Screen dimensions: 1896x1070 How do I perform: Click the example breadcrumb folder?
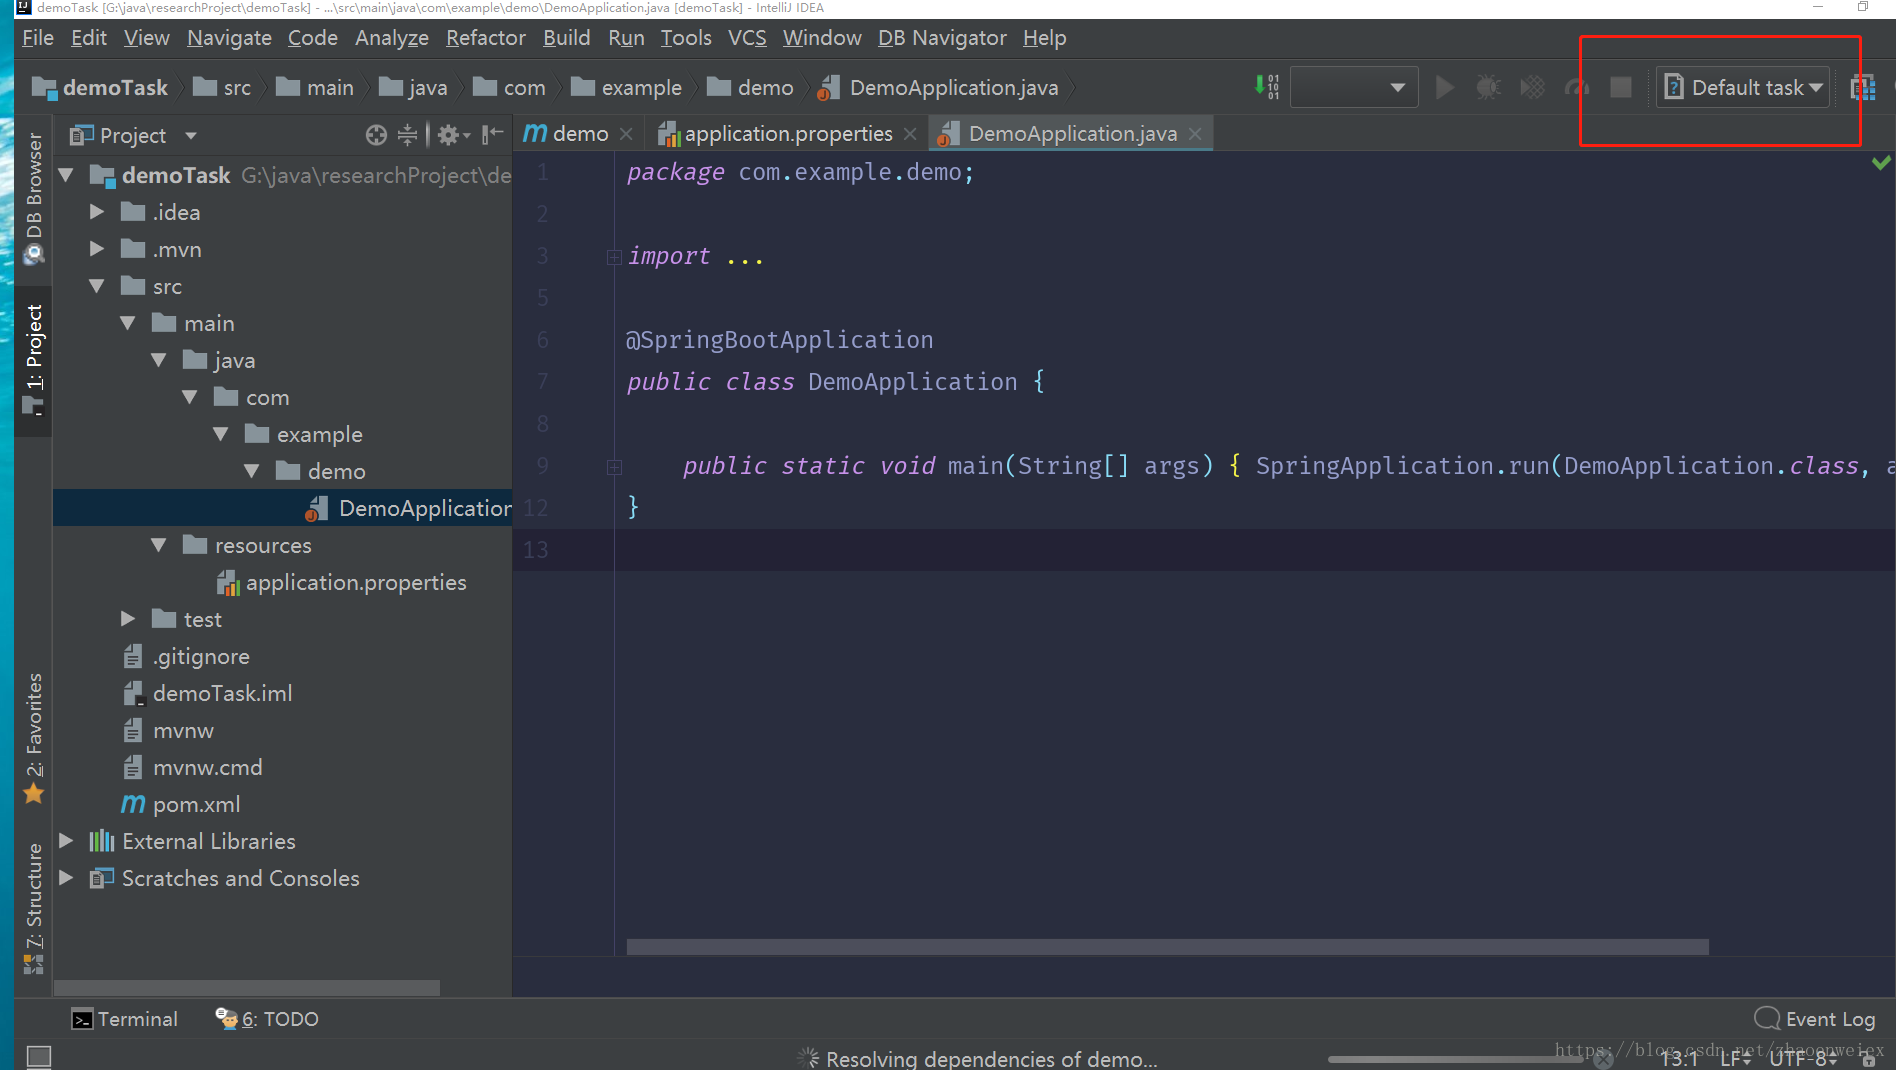tap(626, 88)
